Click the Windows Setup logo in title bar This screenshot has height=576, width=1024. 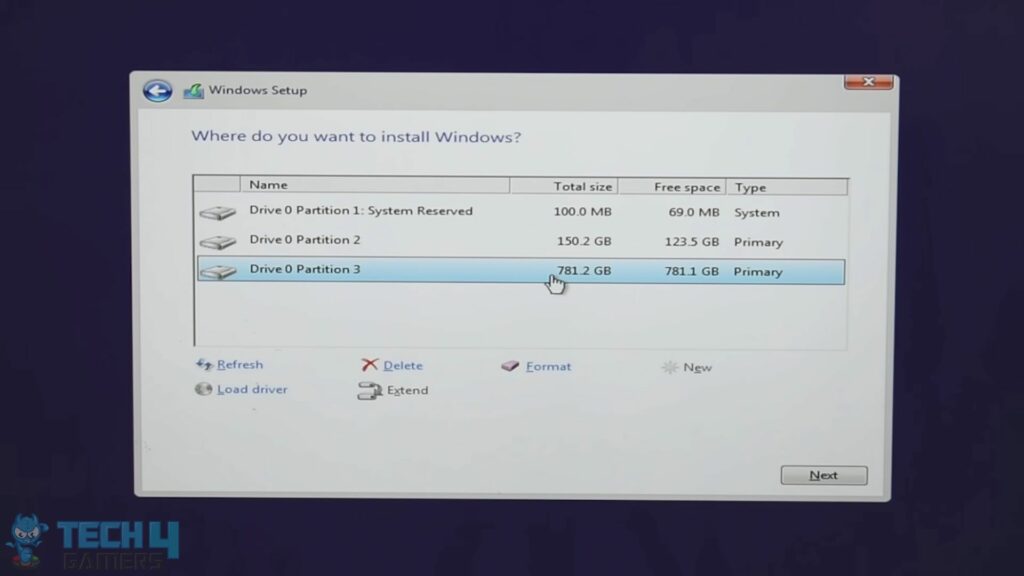click(x=196, y=90)
